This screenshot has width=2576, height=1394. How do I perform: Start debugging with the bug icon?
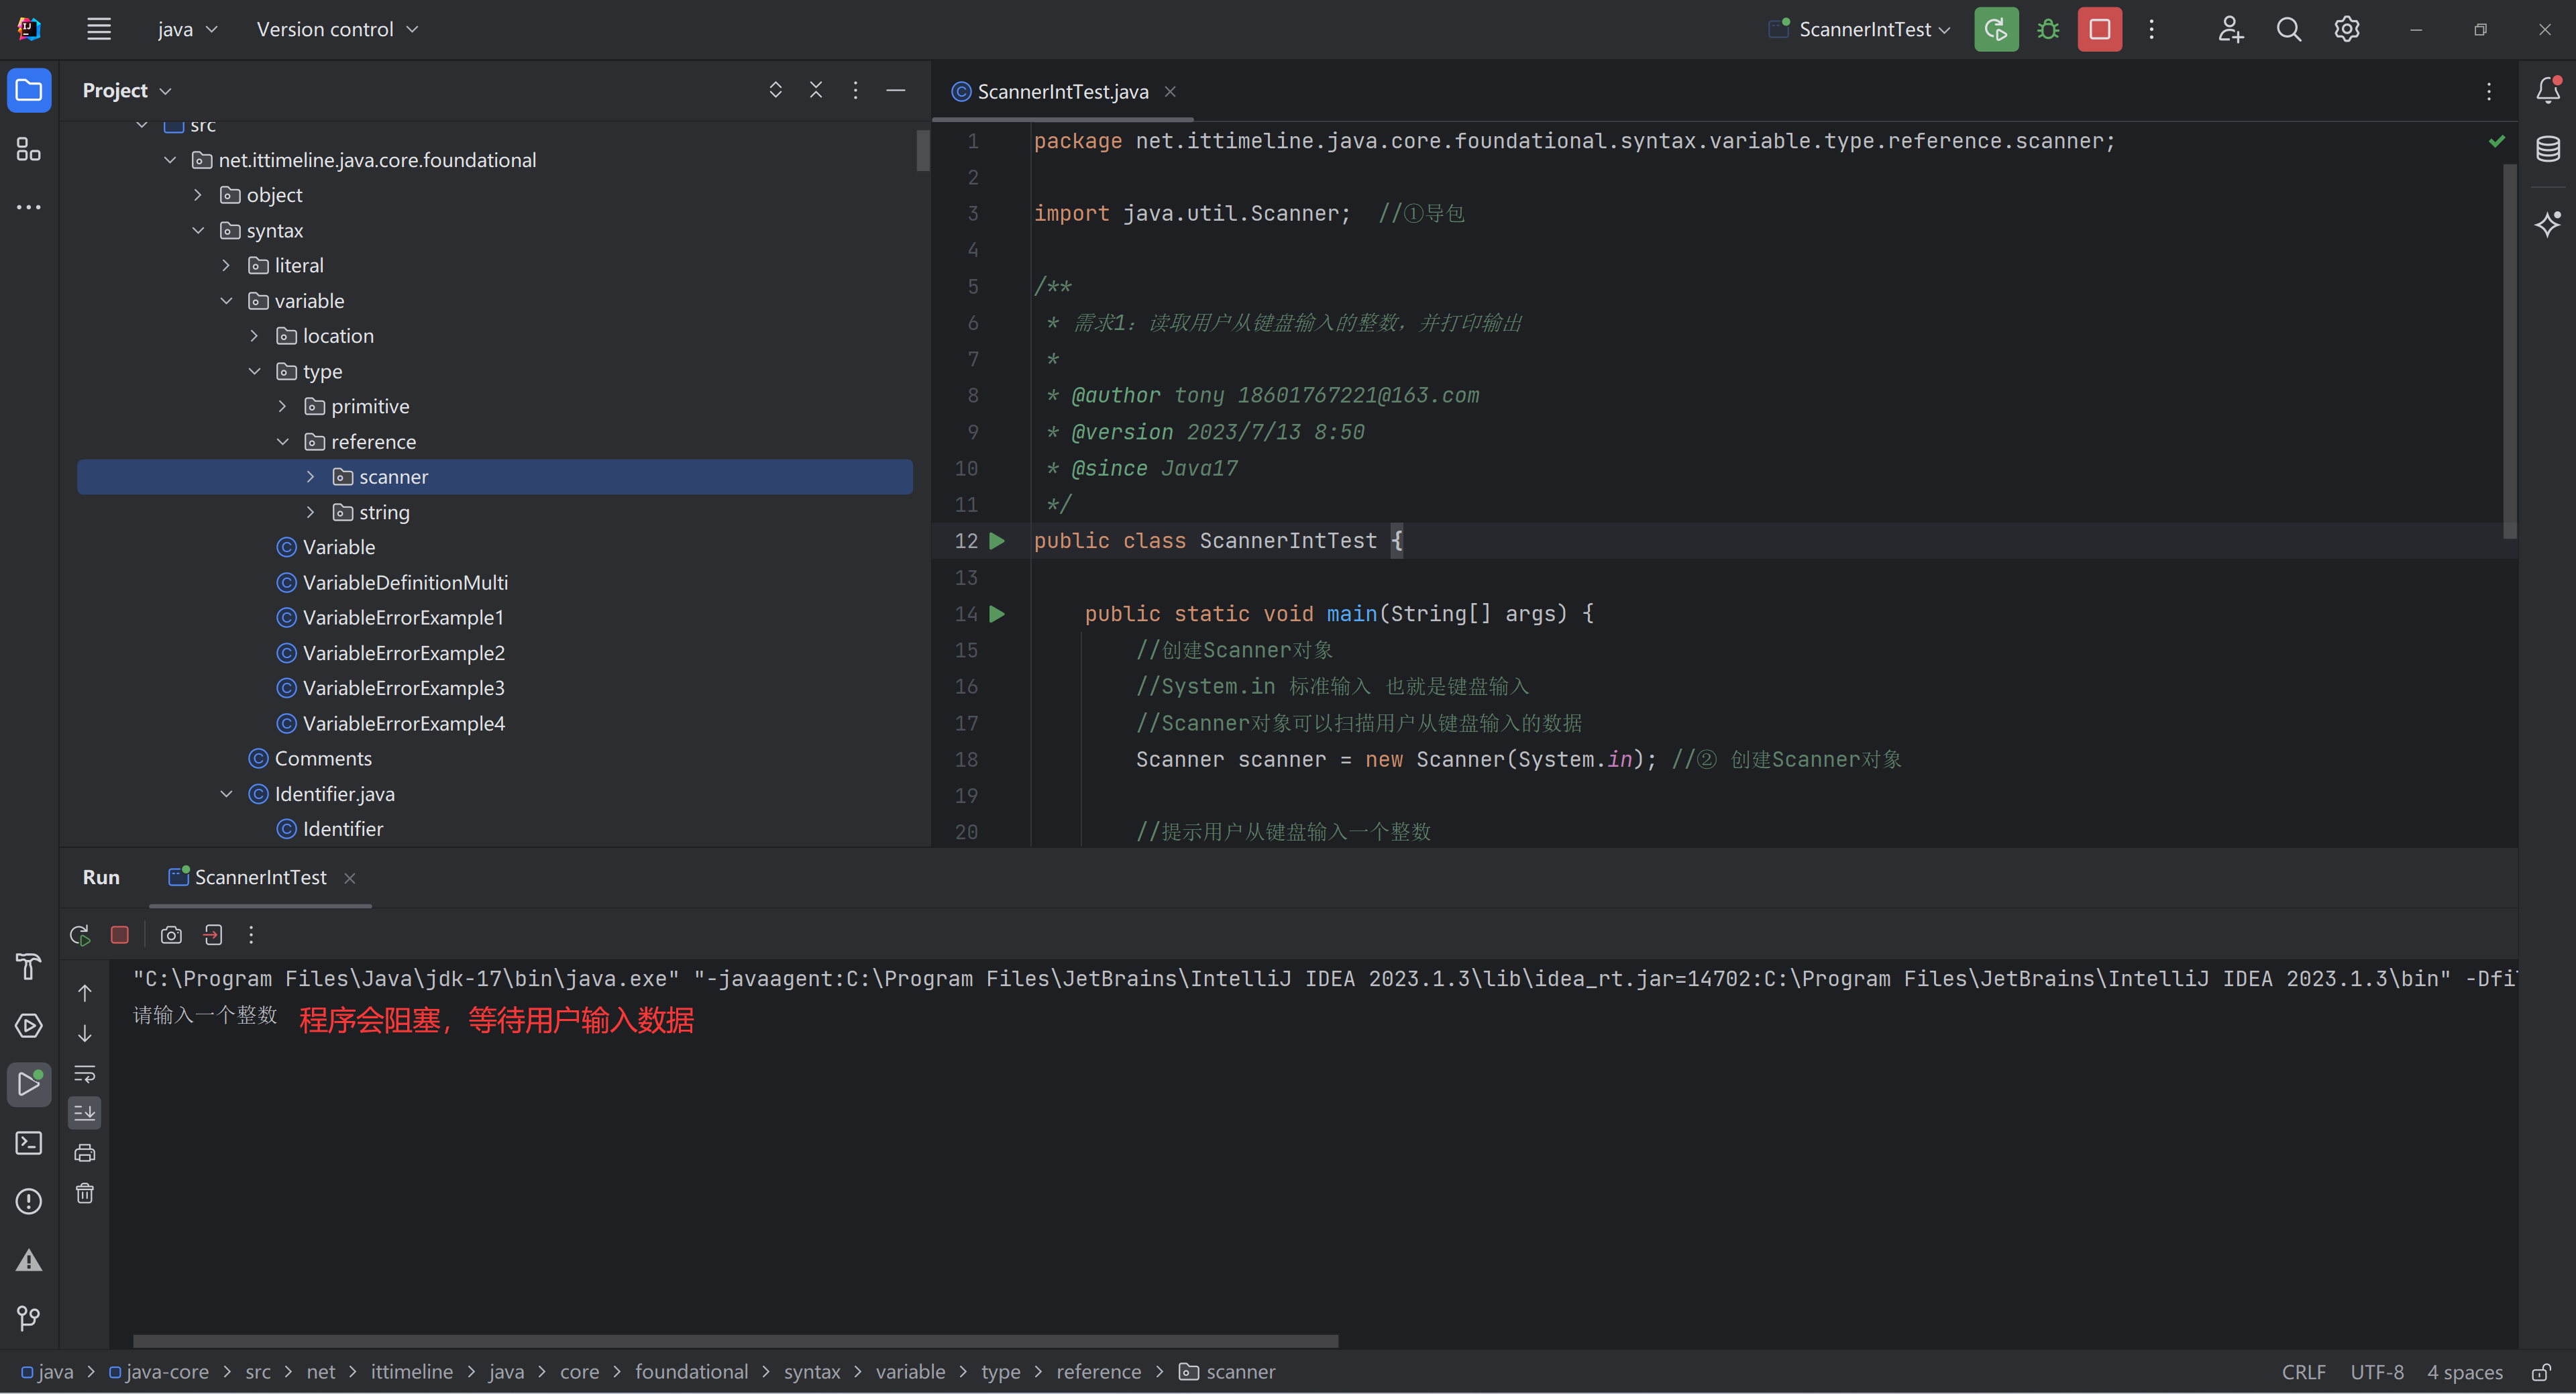click(x=2048, y=29)
